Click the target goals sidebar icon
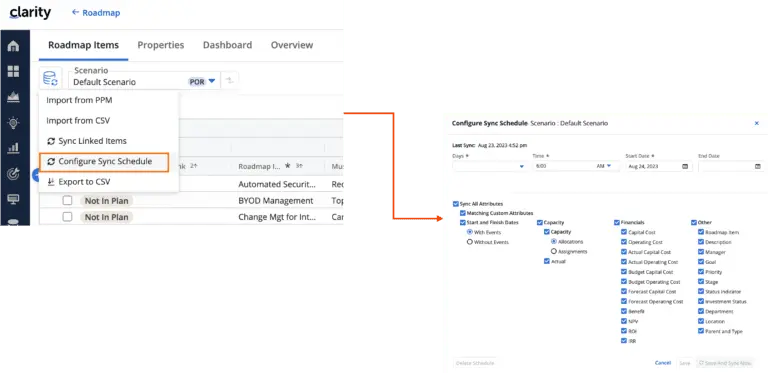The width and height of the screenshot is (768, 373). [x=14, y=173]
